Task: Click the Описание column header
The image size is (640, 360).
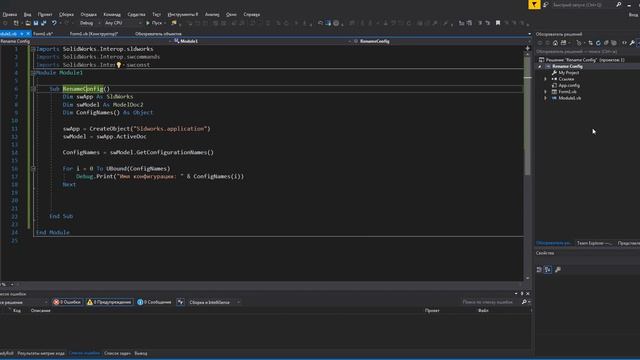Action: point(40,311)
